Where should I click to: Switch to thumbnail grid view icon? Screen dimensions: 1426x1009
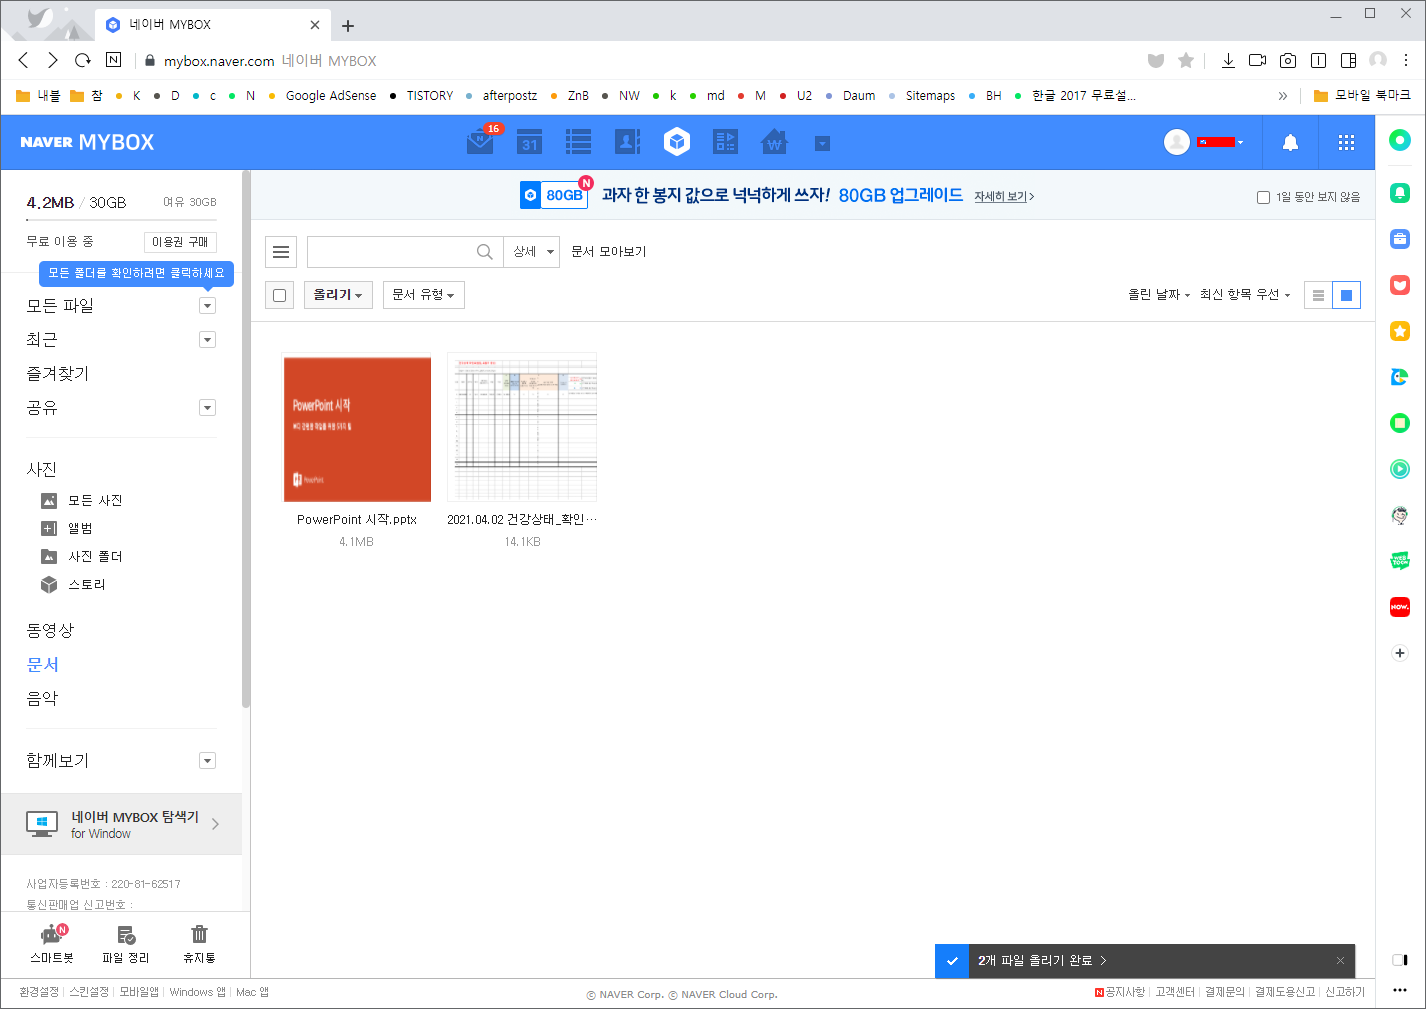click(1346, 295)
